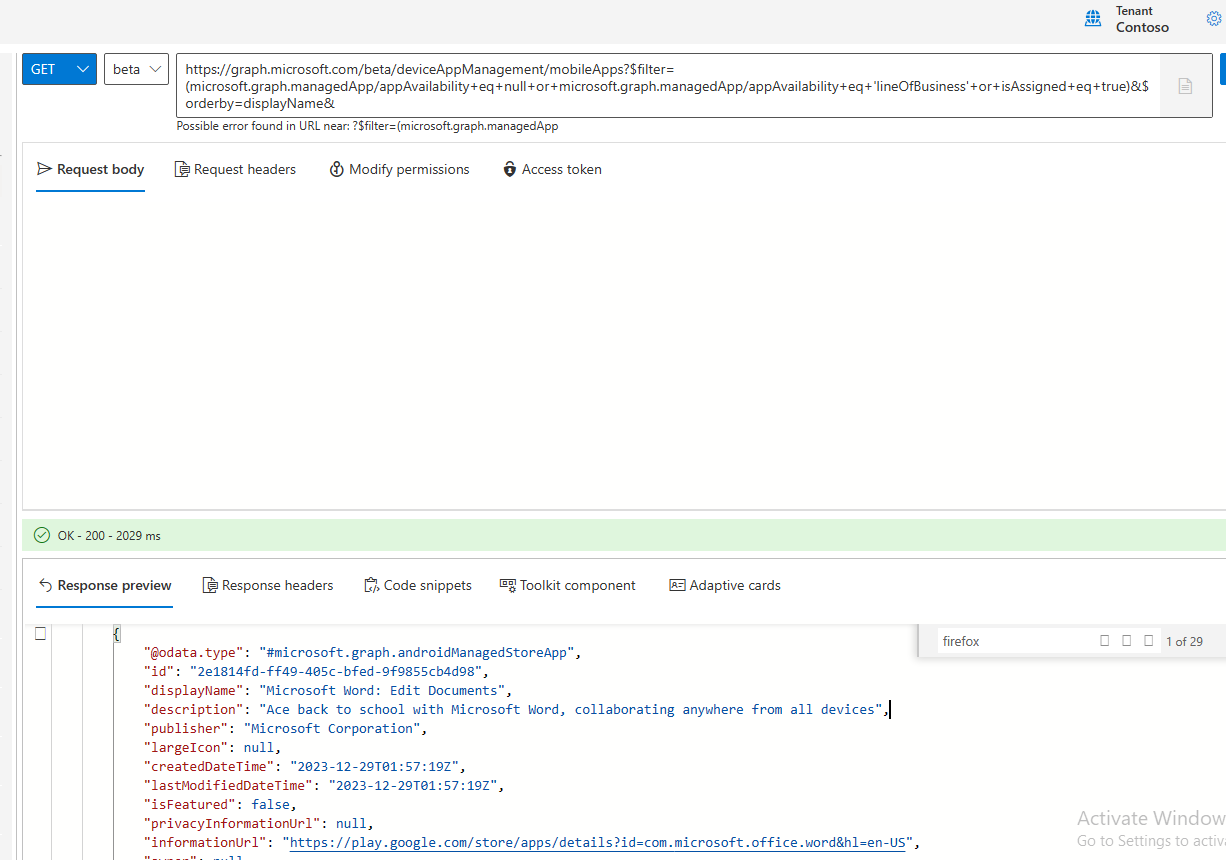Select the createdDateTime value line
Screen dimensions: 1226x860
click(305, 766)
